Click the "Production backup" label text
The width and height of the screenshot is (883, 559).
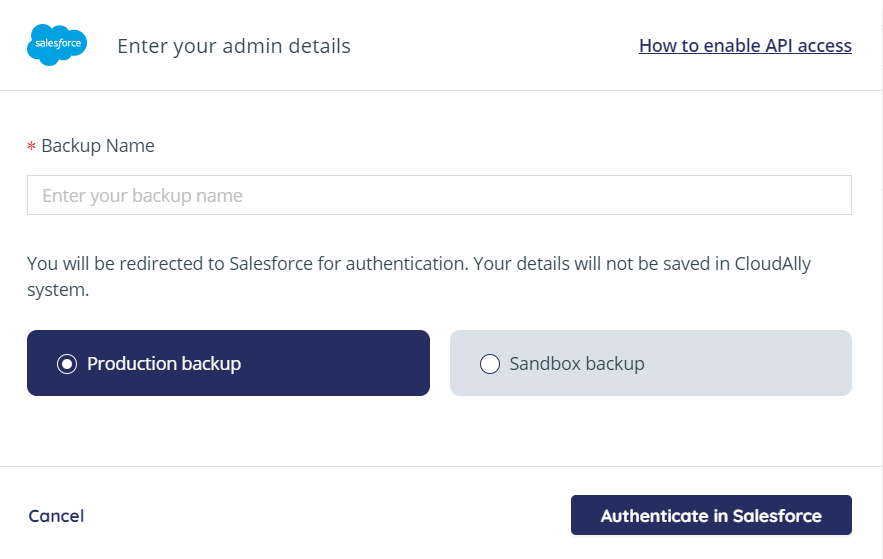point(164,364)
